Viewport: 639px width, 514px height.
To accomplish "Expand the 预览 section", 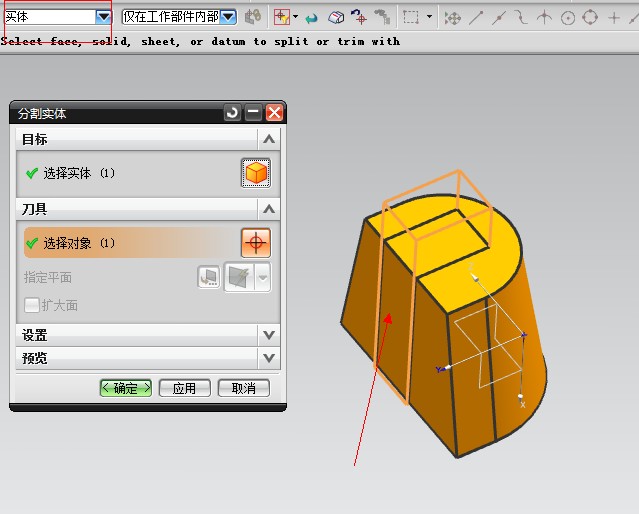I will pyautogui.click(x=269, y=358).
